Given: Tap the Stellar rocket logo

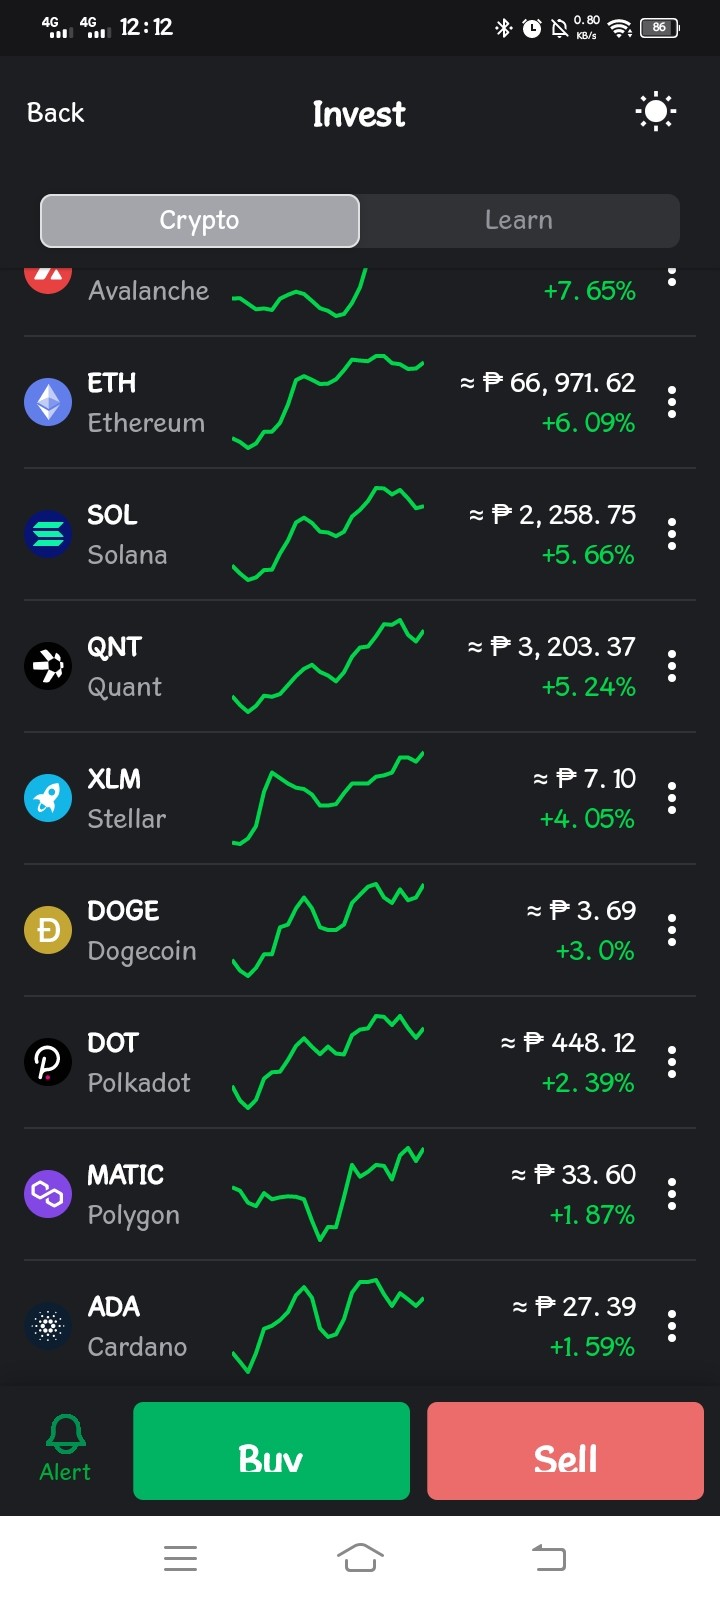Looking at the screenshot, I should pyautogui.click(x=48, y=798).
